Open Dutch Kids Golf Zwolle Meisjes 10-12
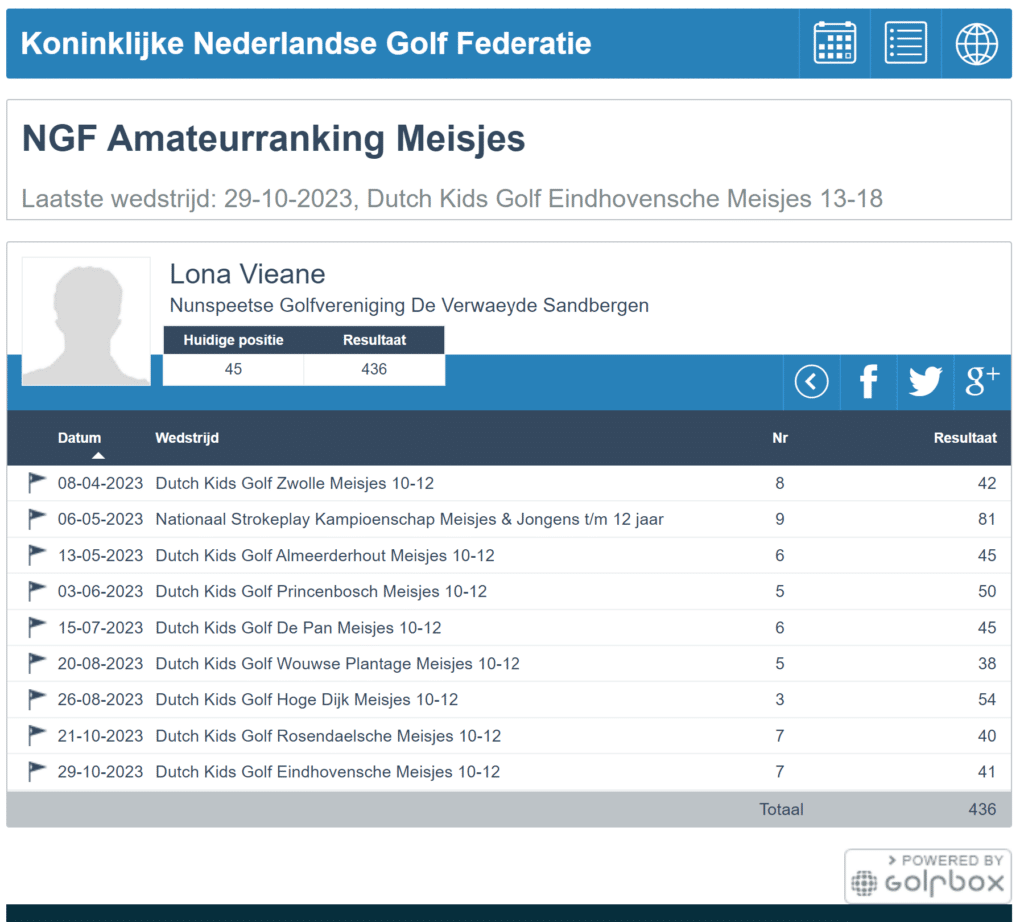 (295, 483)
